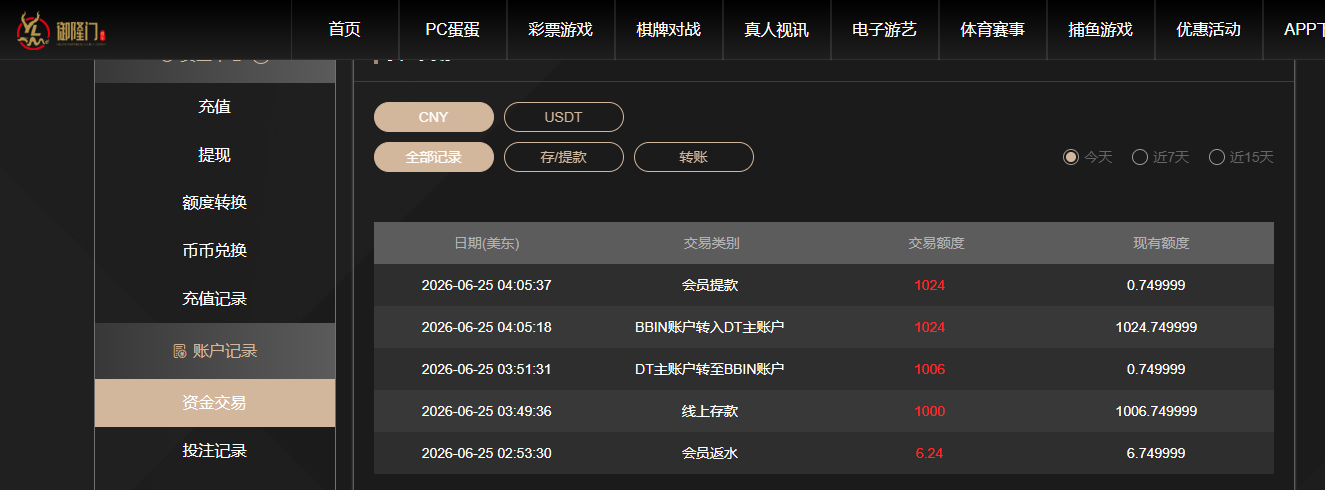The height and width of the screenshot is (490, 1325).
Task: Click the red amount 1006
Action: pos(930,369)
